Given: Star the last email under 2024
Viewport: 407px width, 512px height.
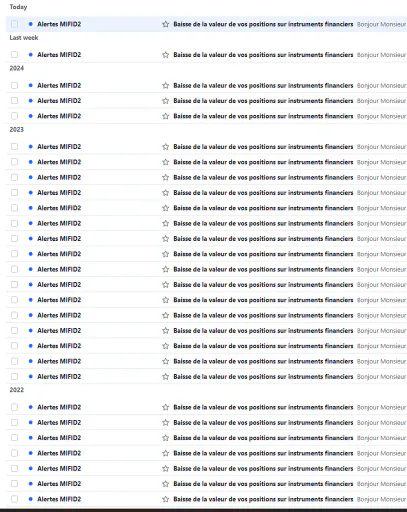Looking at the screenshot, I should pyautogui.click(x=165, y=116).
